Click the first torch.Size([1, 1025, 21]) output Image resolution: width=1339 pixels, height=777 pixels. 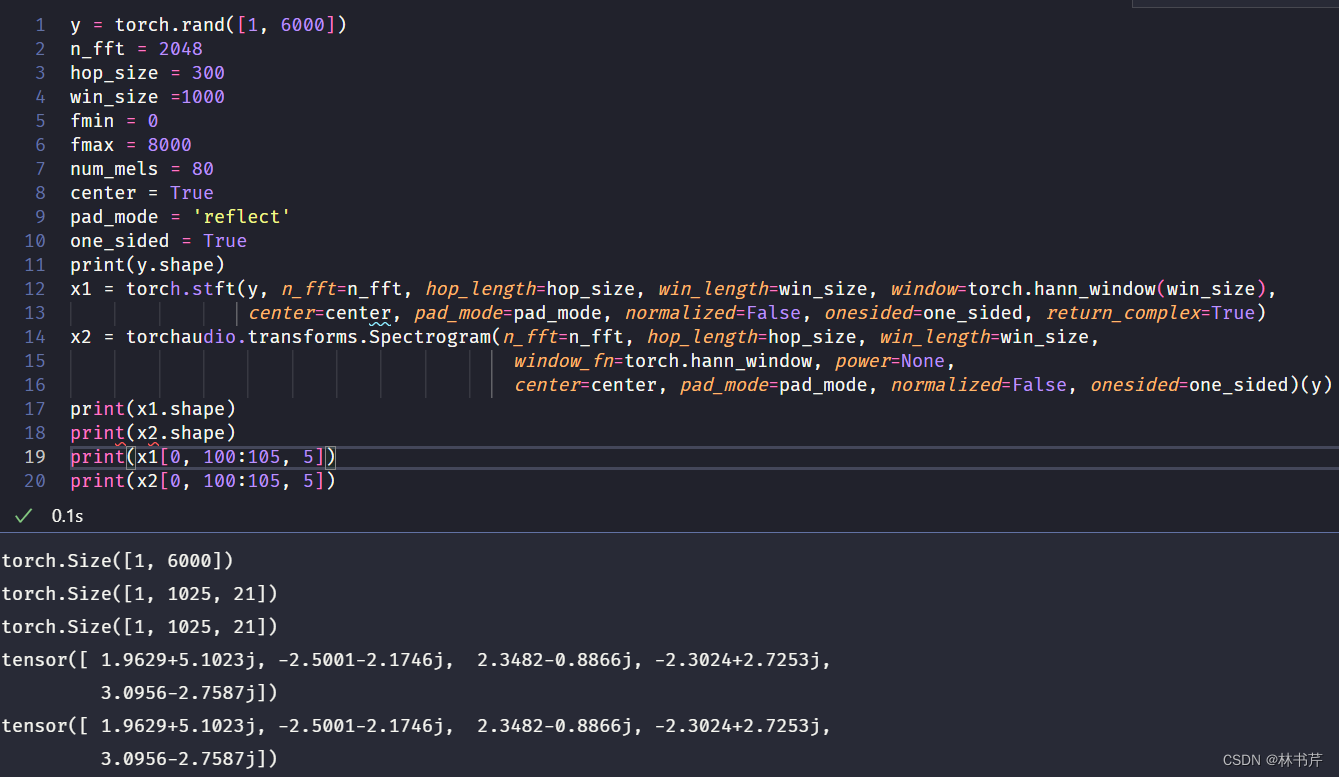coord(140,594)
